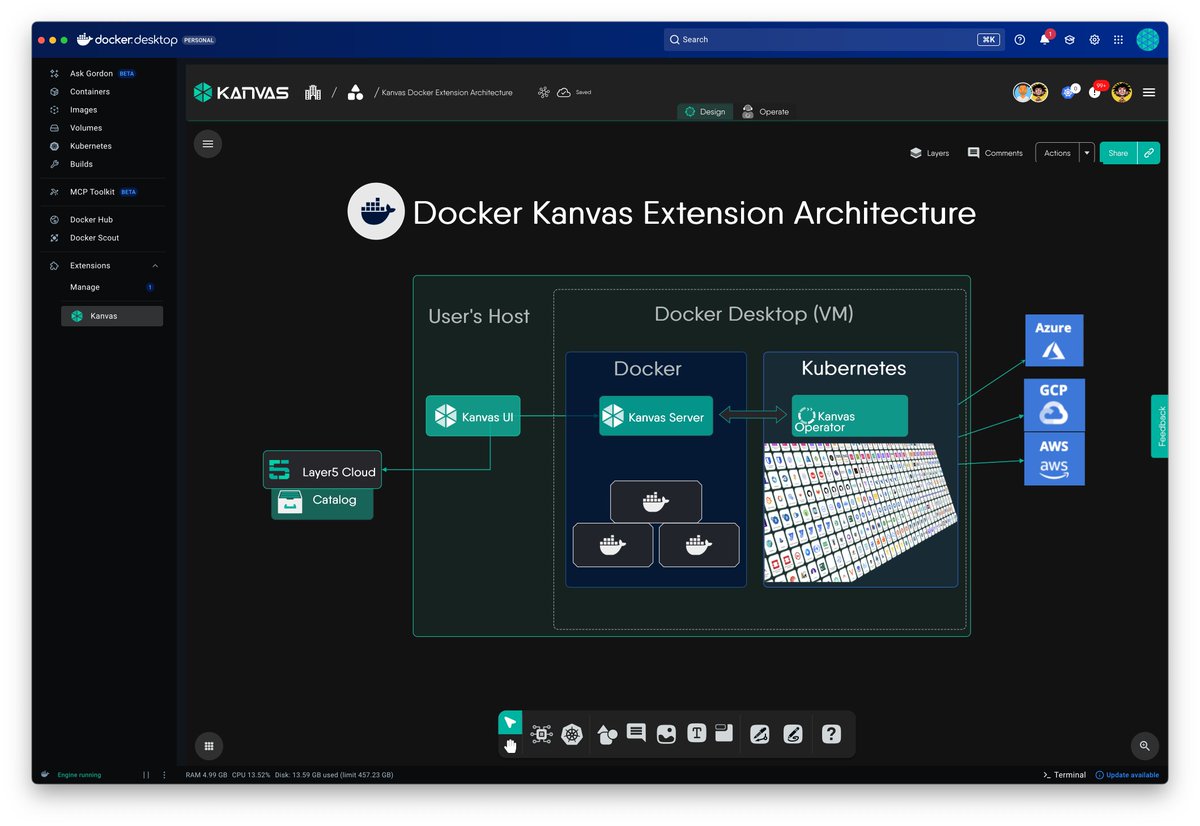
Task: Select the Kanvas extension in sidebar
Action: (112, 316)
